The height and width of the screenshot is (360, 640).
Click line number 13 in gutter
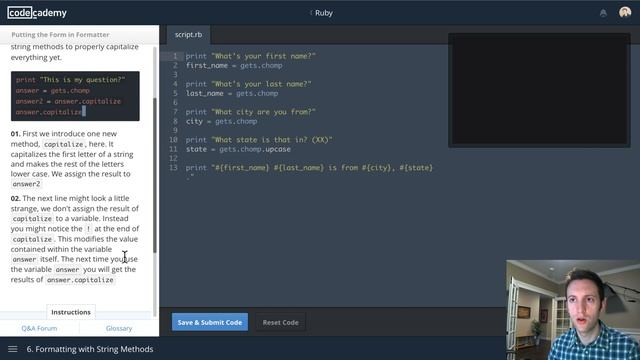click(x=173, y=168)
